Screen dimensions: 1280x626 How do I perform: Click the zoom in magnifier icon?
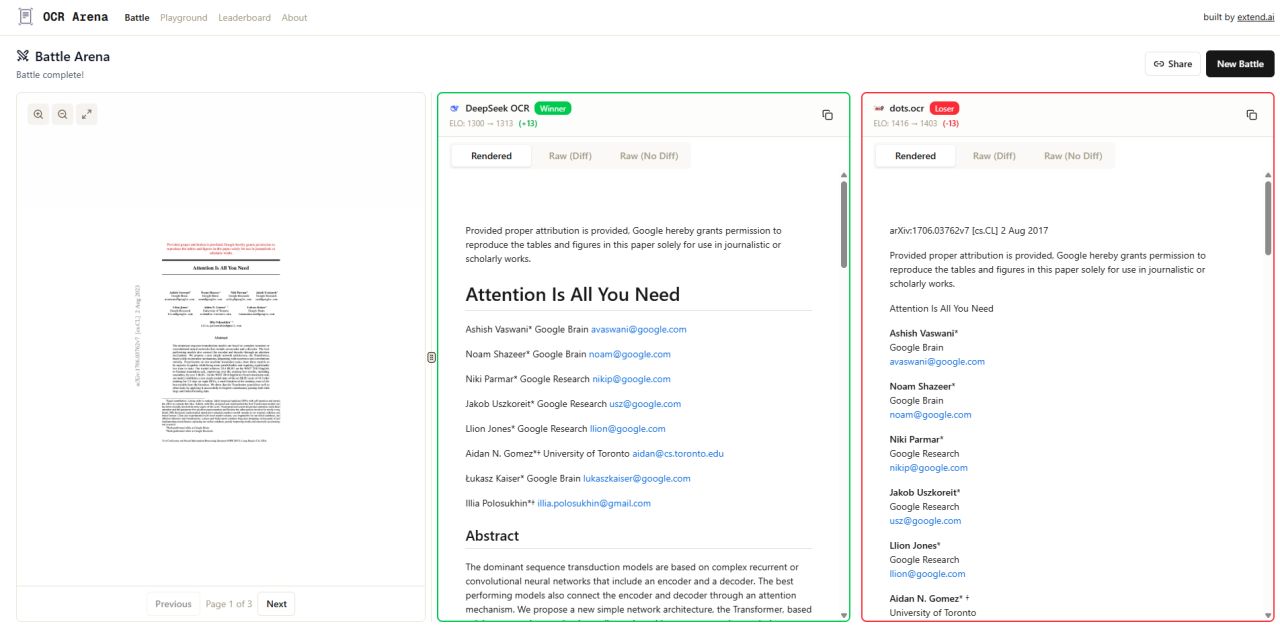point(39,115)
